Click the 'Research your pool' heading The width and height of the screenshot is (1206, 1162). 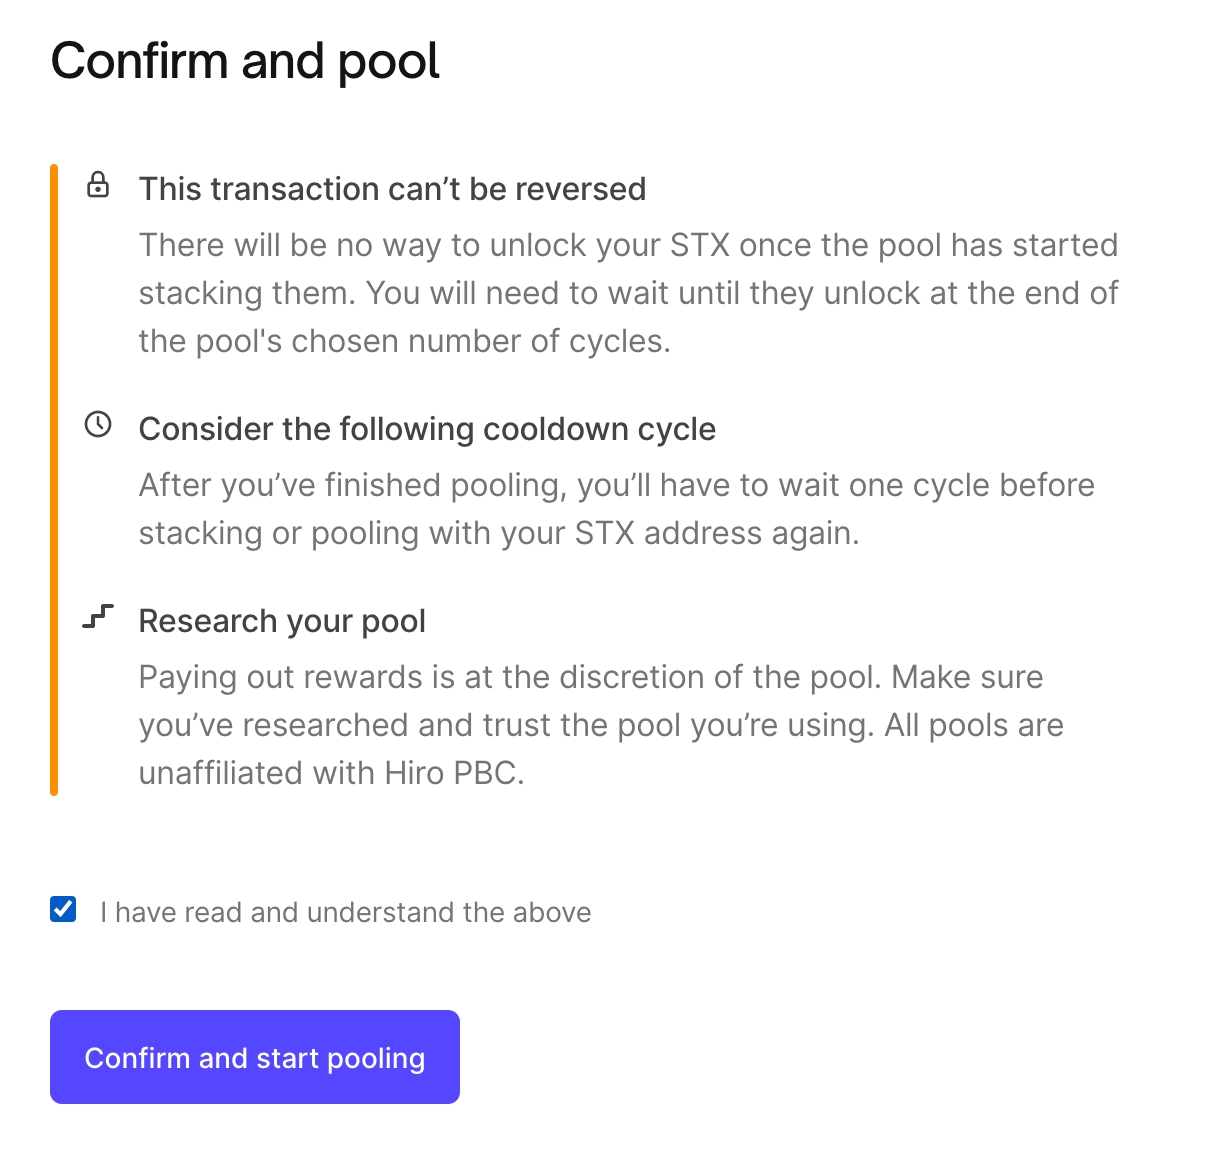point(282,621)
